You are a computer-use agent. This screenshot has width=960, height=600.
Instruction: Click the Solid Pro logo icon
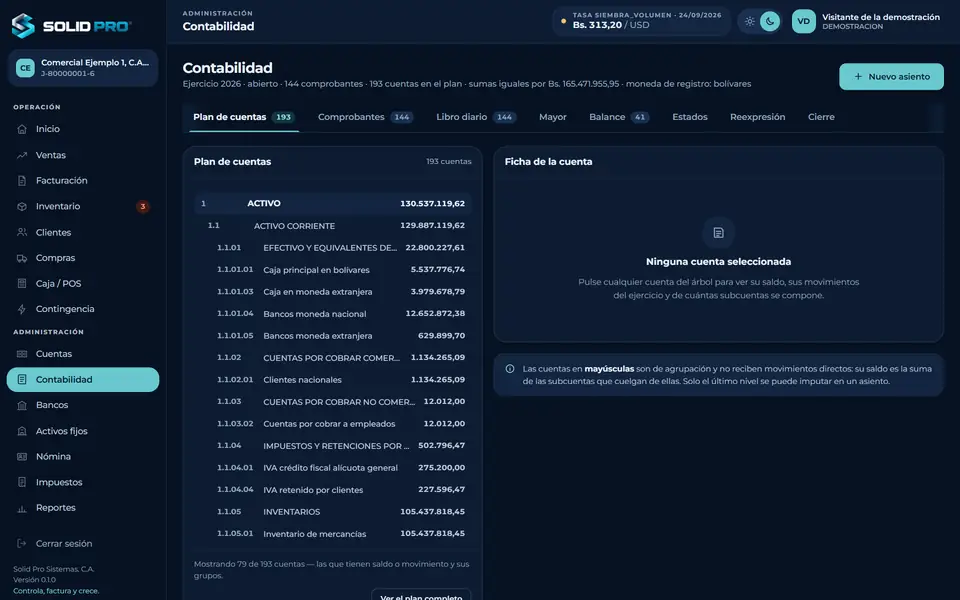[x=23, y=26]
